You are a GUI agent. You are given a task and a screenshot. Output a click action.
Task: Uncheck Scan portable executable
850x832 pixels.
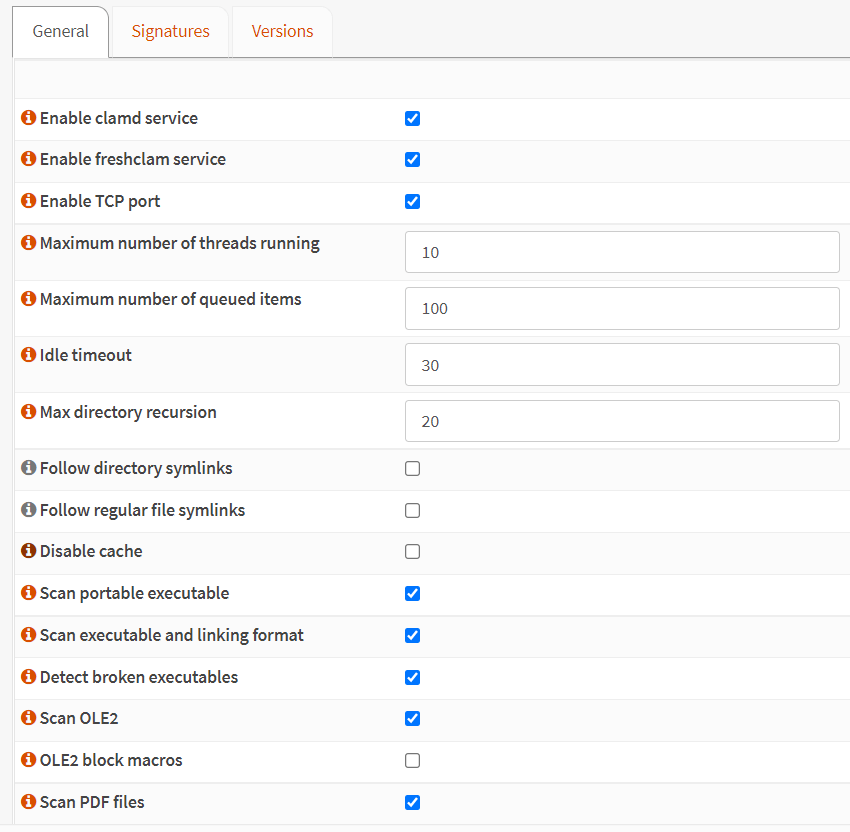412,593
